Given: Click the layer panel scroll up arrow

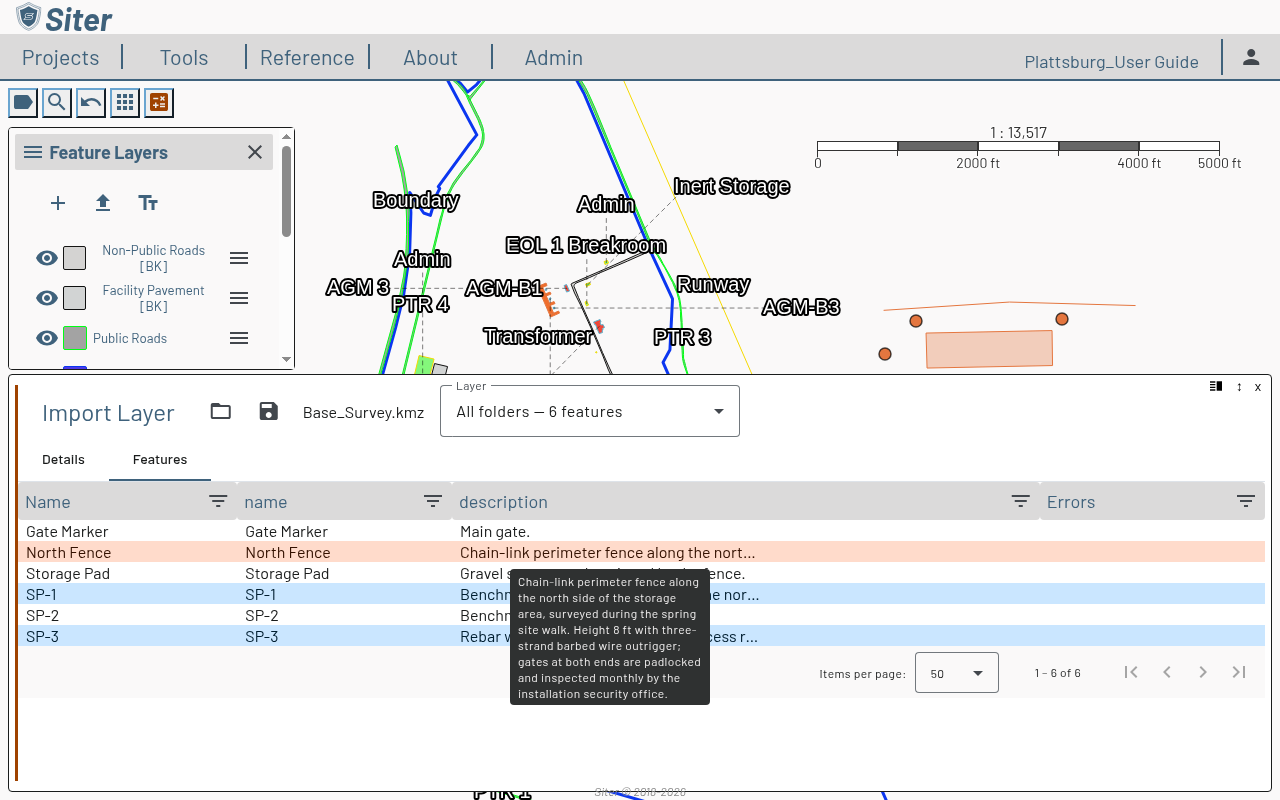Looking at the screenshot, I should click(x=287, y=136).
